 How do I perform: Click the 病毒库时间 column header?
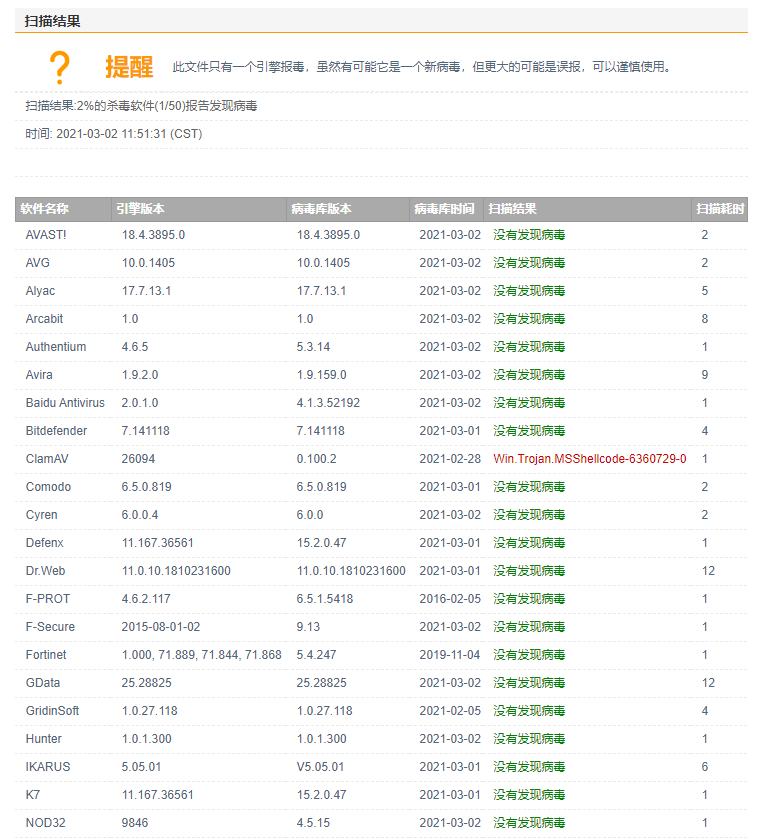tap(444, 209)
